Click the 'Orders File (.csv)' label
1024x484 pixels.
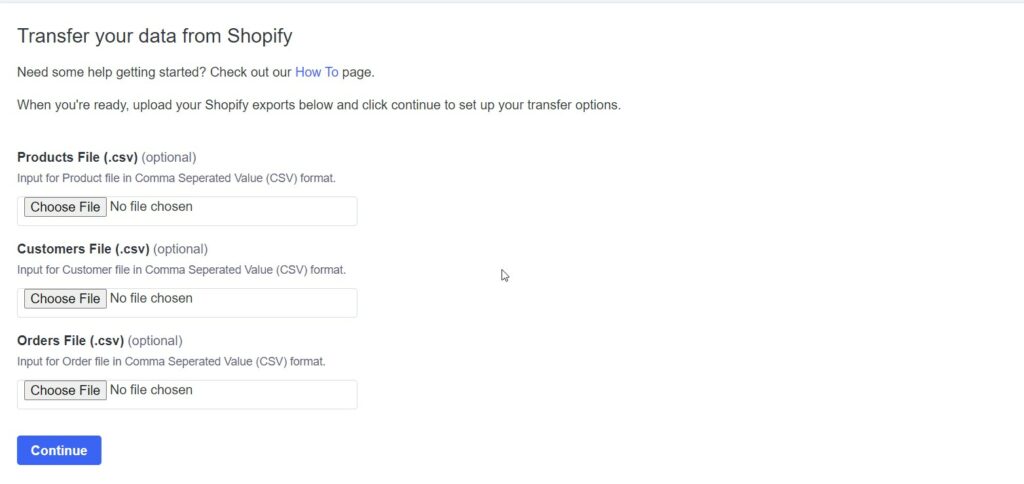pyautogui.click(x=71, y=340)
